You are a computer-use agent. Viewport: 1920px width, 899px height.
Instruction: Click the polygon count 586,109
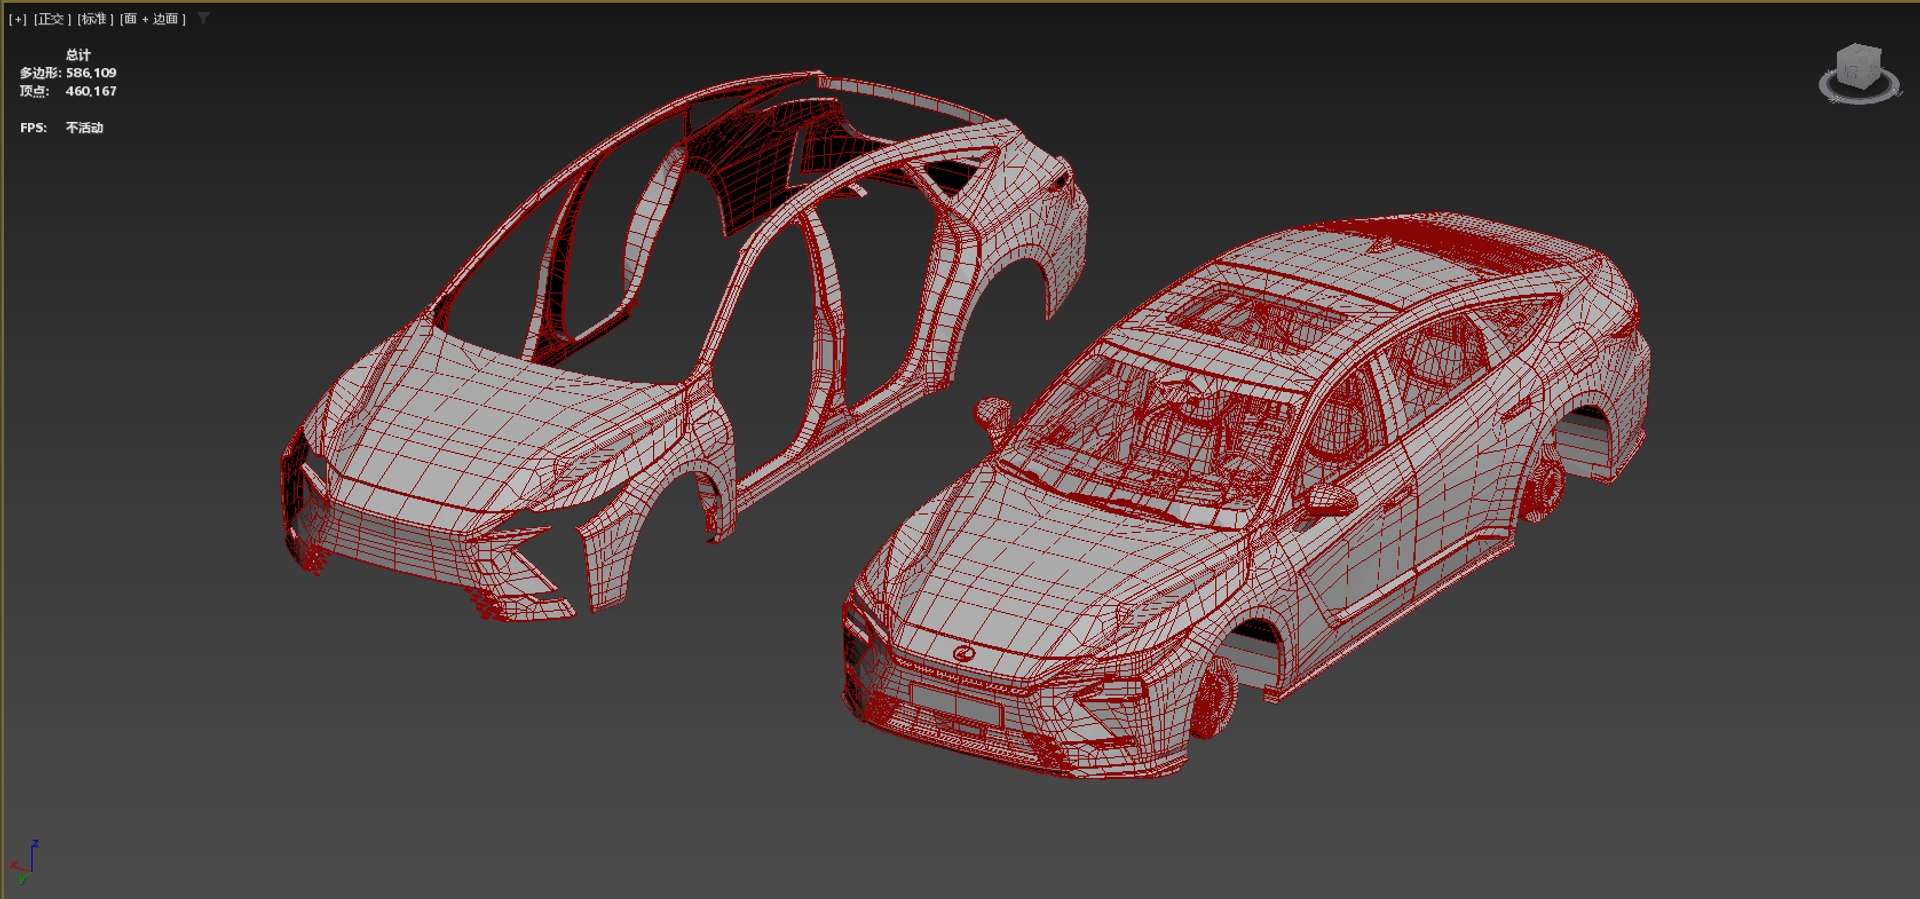click(x=91, y=73)
